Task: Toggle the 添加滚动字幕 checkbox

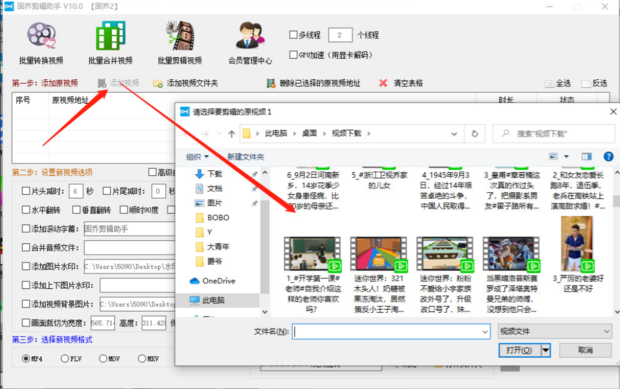Action: 26,228
